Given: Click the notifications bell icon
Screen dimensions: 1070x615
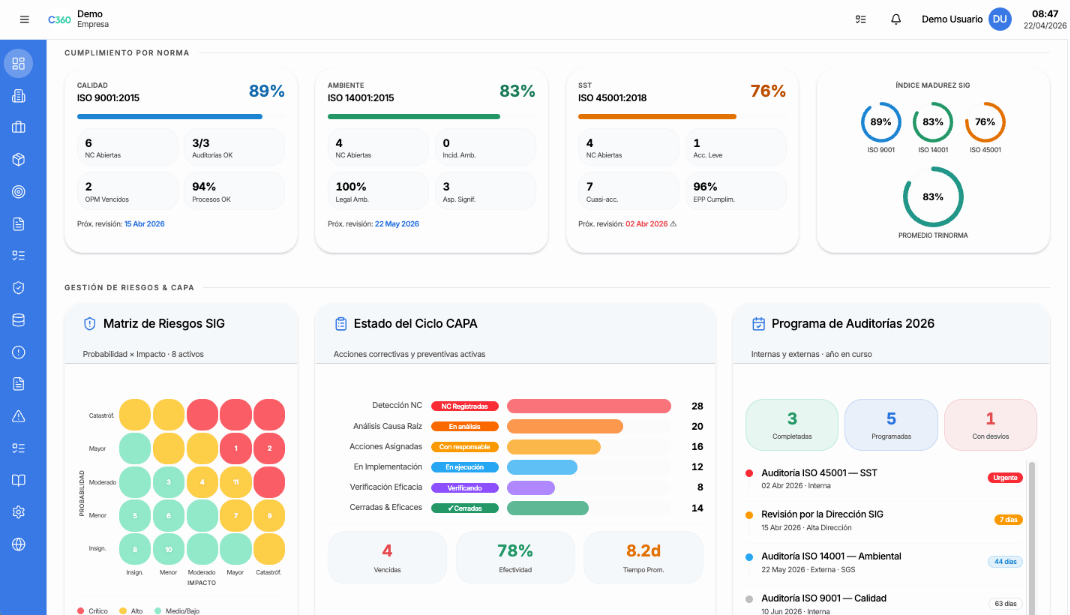Looking at the screenshot, I should click(x=896, y=19).
